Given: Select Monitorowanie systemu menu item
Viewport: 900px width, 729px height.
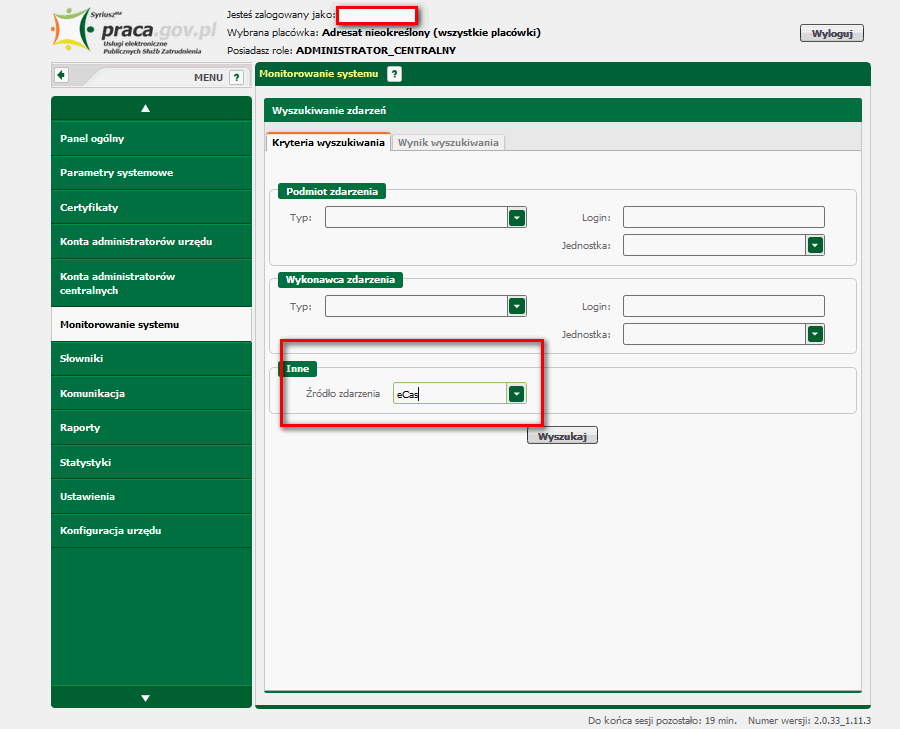Looking at the screenshot, I should [152, 324].
